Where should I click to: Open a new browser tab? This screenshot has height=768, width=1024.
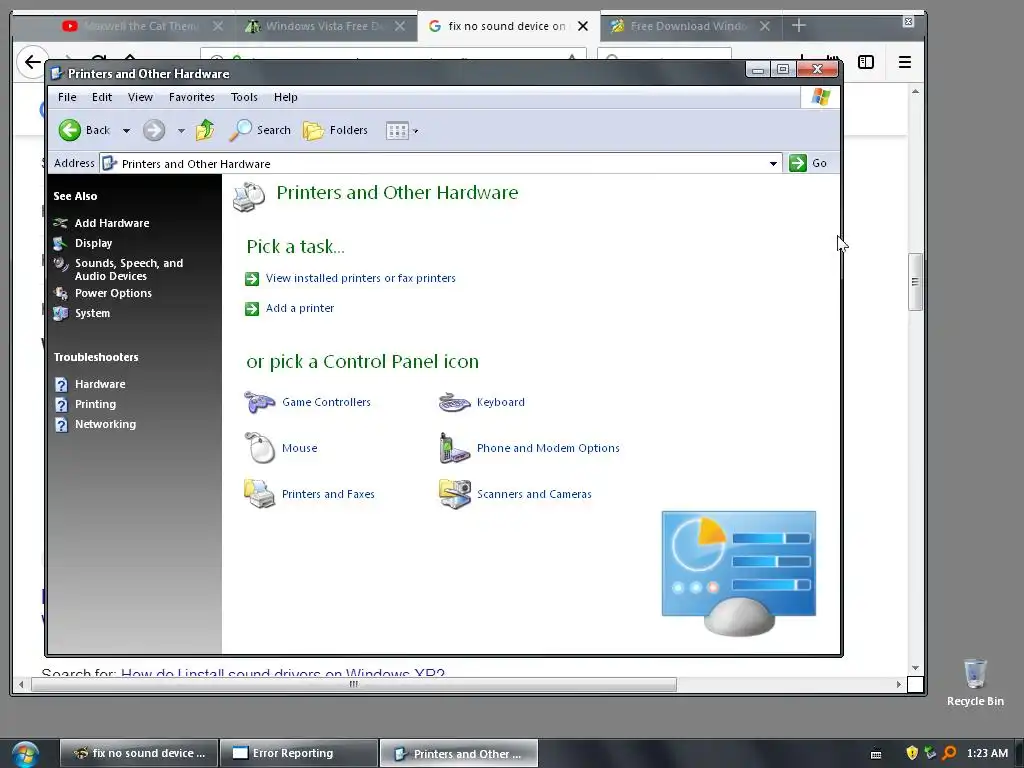coord(799,25)
